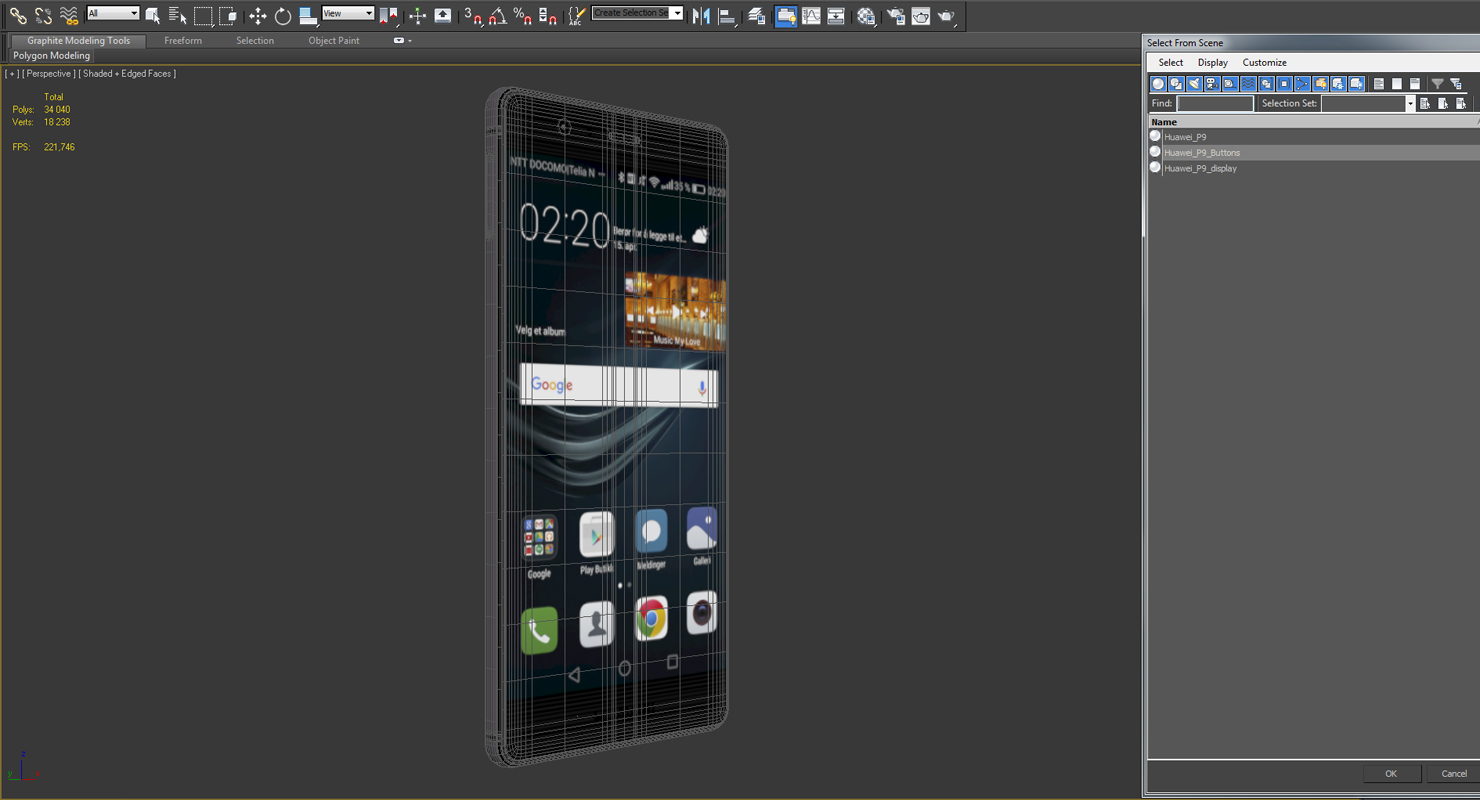Open the Object Paint tab
This screenshot has width=1480, height=800.
[x=334, y=41]
